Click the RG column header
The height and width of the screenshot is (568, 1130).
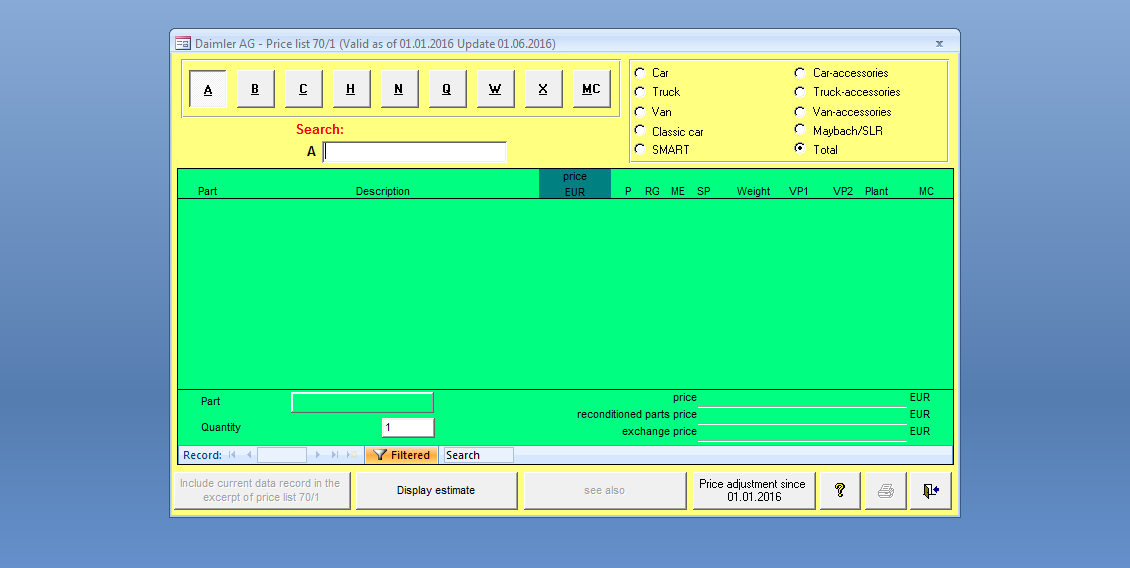click(652, 191)
